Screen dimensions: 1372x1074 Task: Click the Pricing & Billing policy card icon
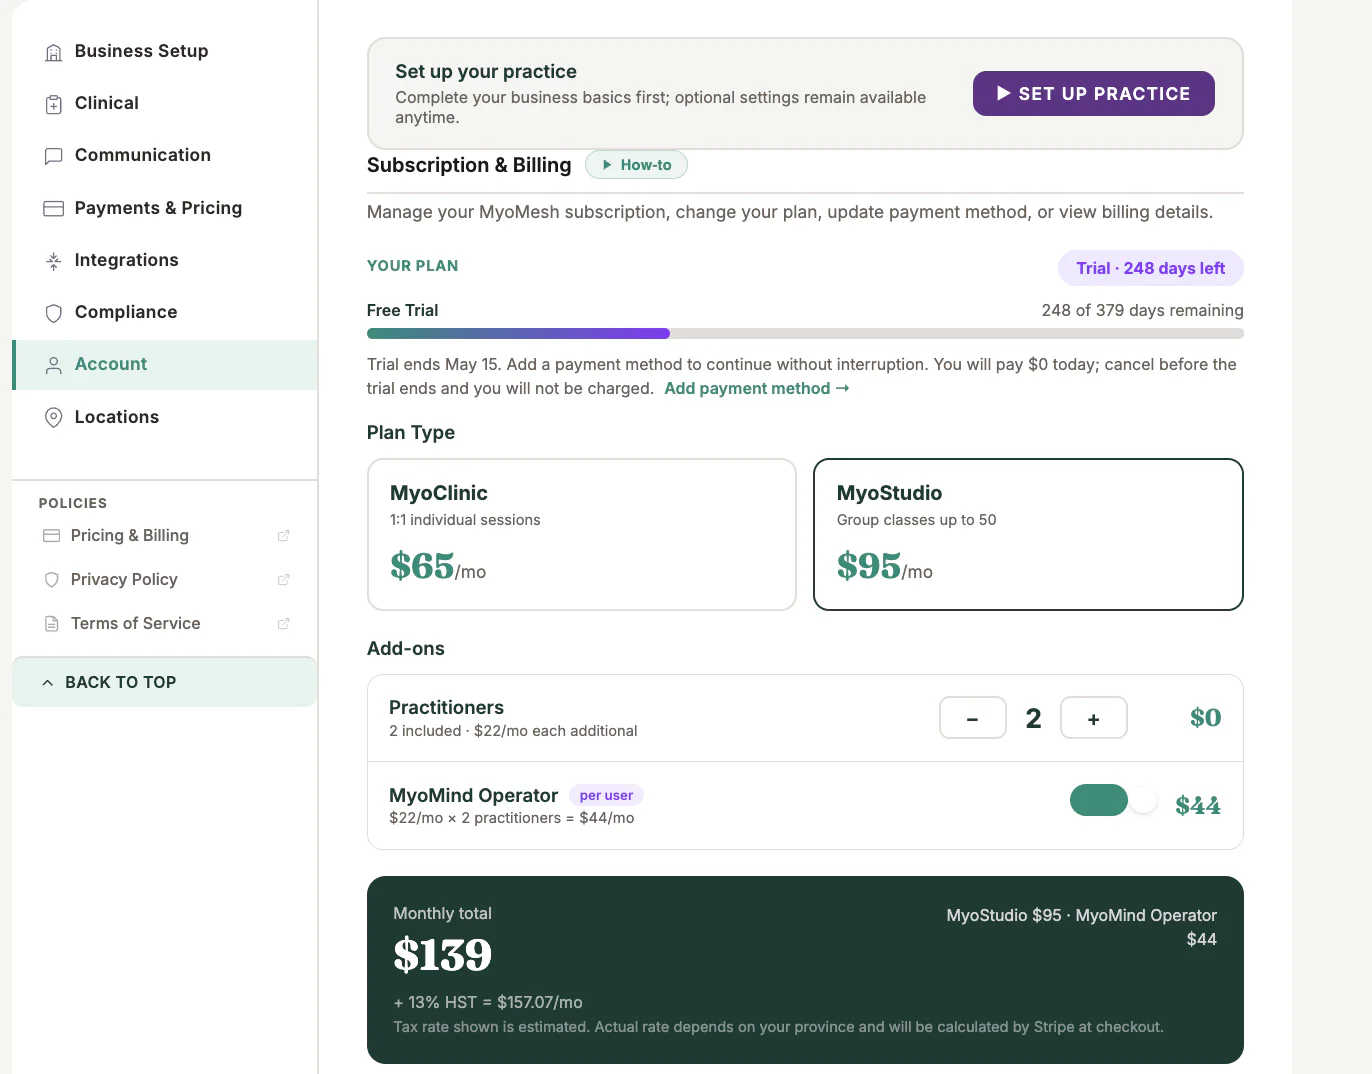coord(51,536)
